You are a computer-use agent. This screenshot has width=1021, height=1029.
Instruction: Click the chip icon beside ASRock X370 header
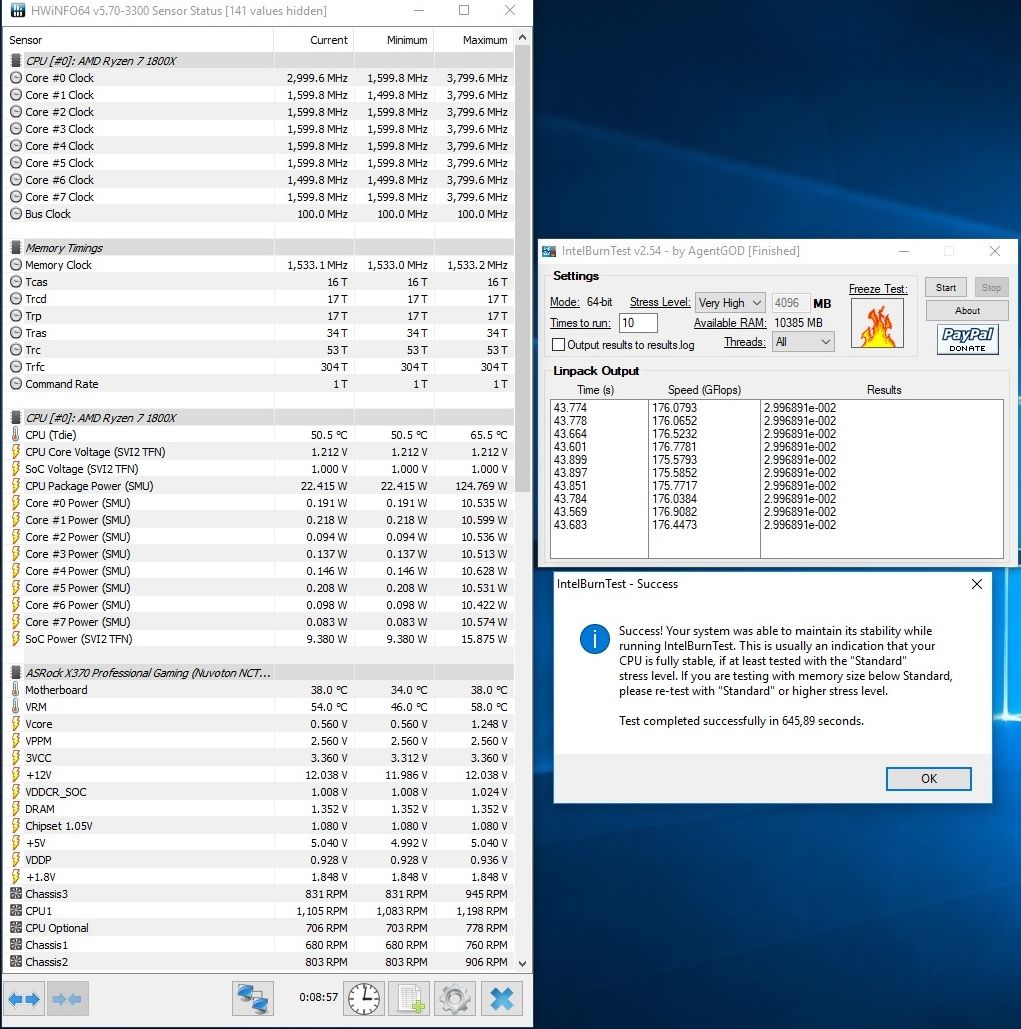tap(16, 672)
